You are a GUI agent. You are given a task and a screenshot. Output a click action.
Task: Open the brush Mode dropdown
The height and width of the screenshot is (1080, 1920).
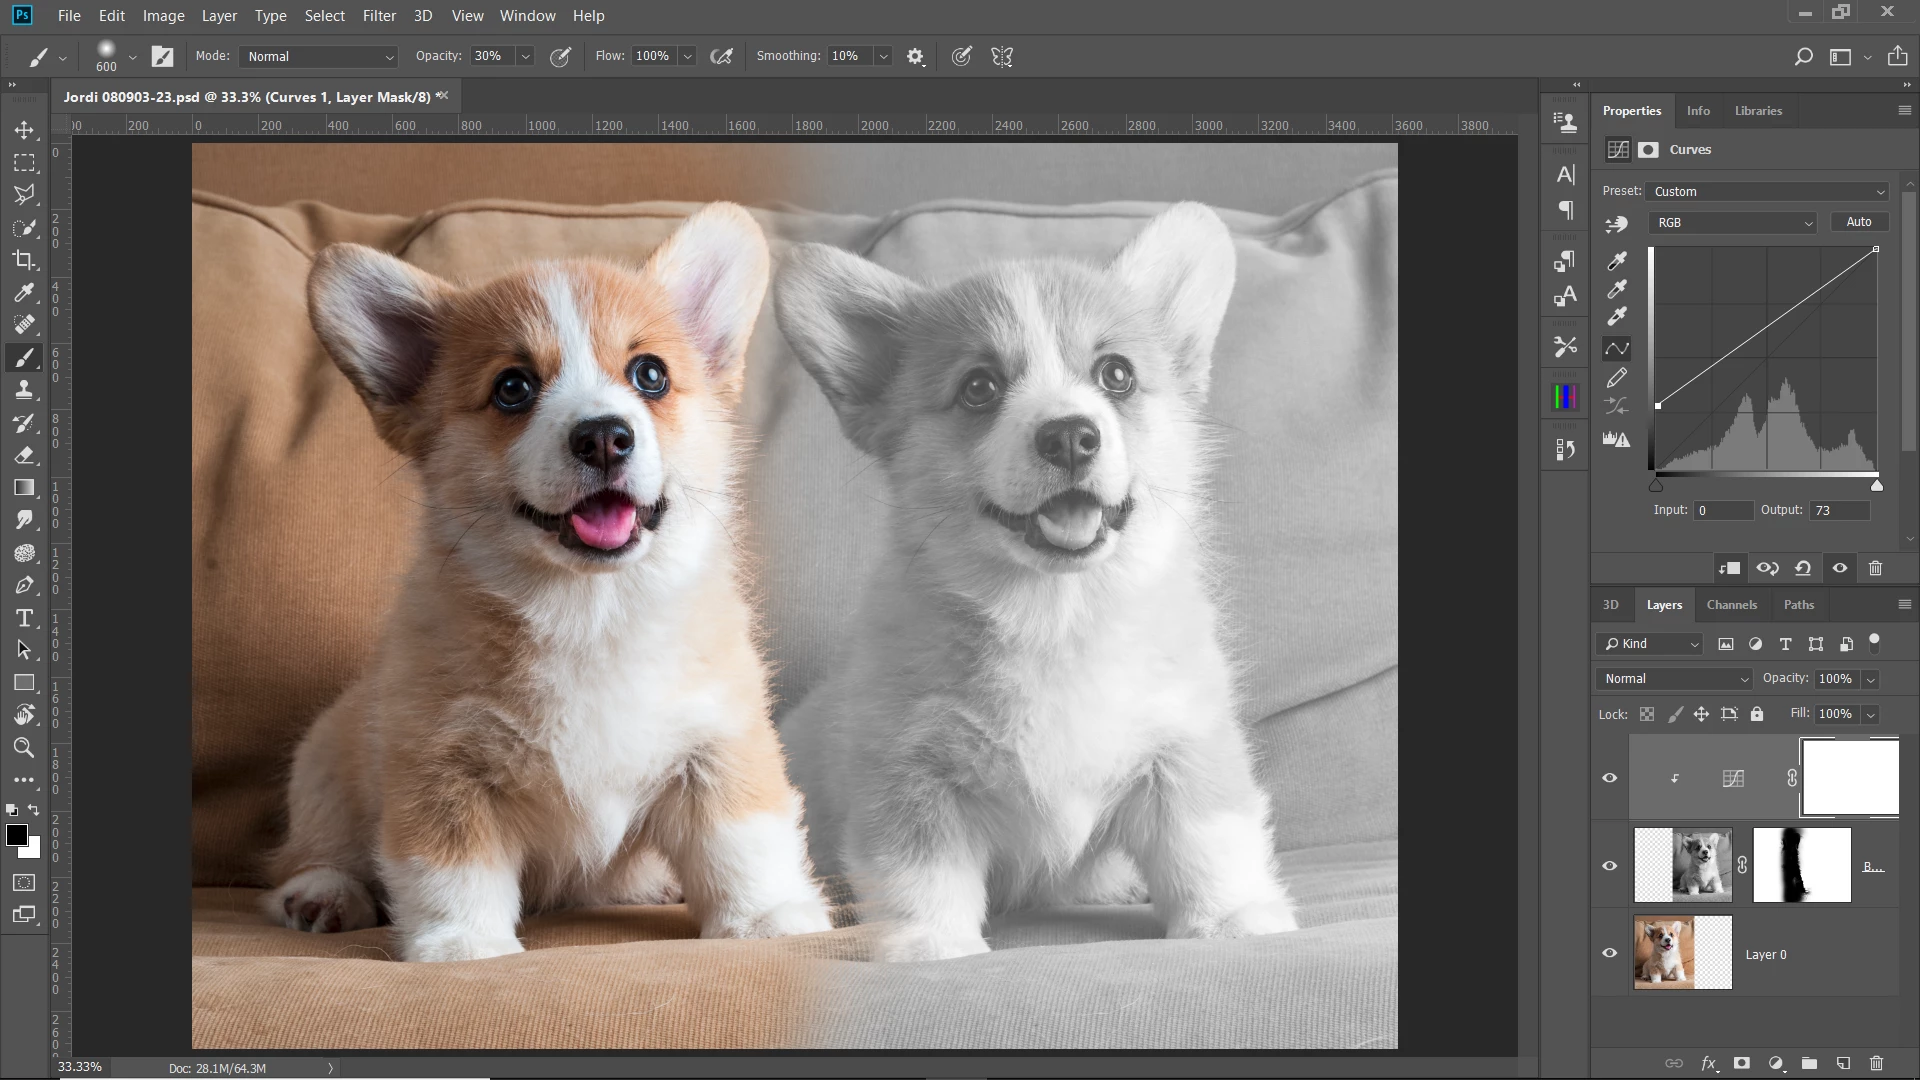point(318,57)
